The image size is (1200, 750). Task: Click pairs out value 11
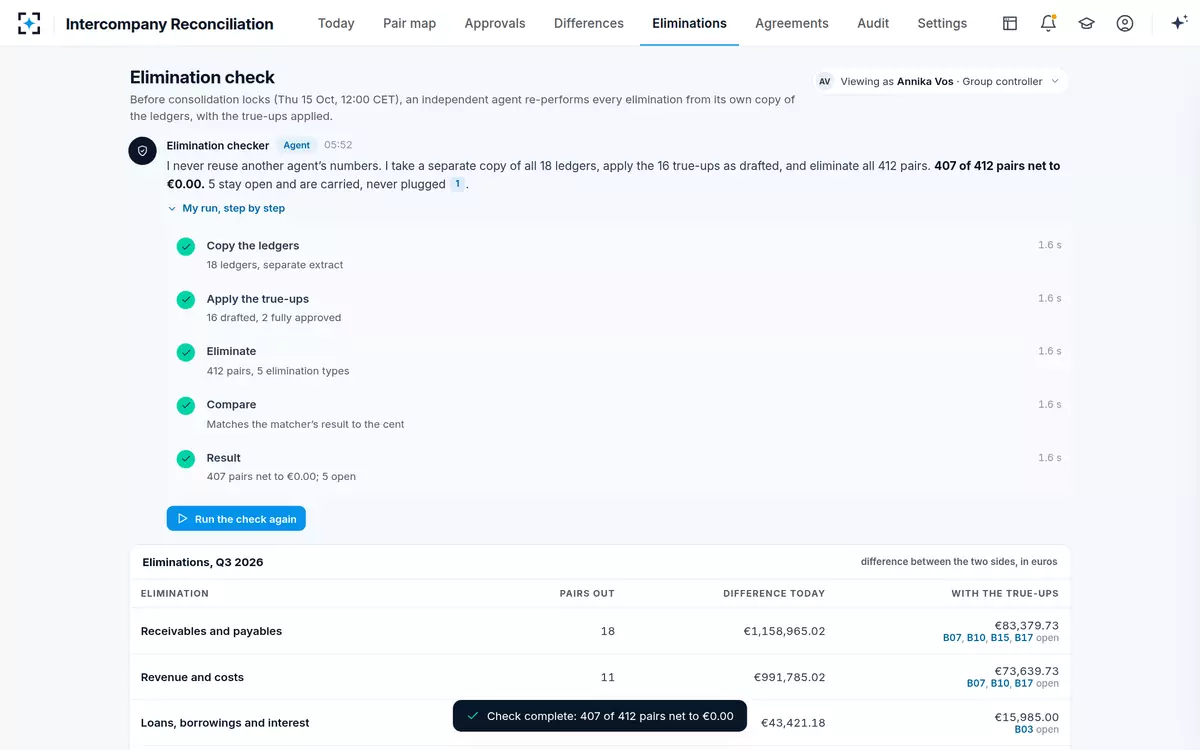point(608,677)
